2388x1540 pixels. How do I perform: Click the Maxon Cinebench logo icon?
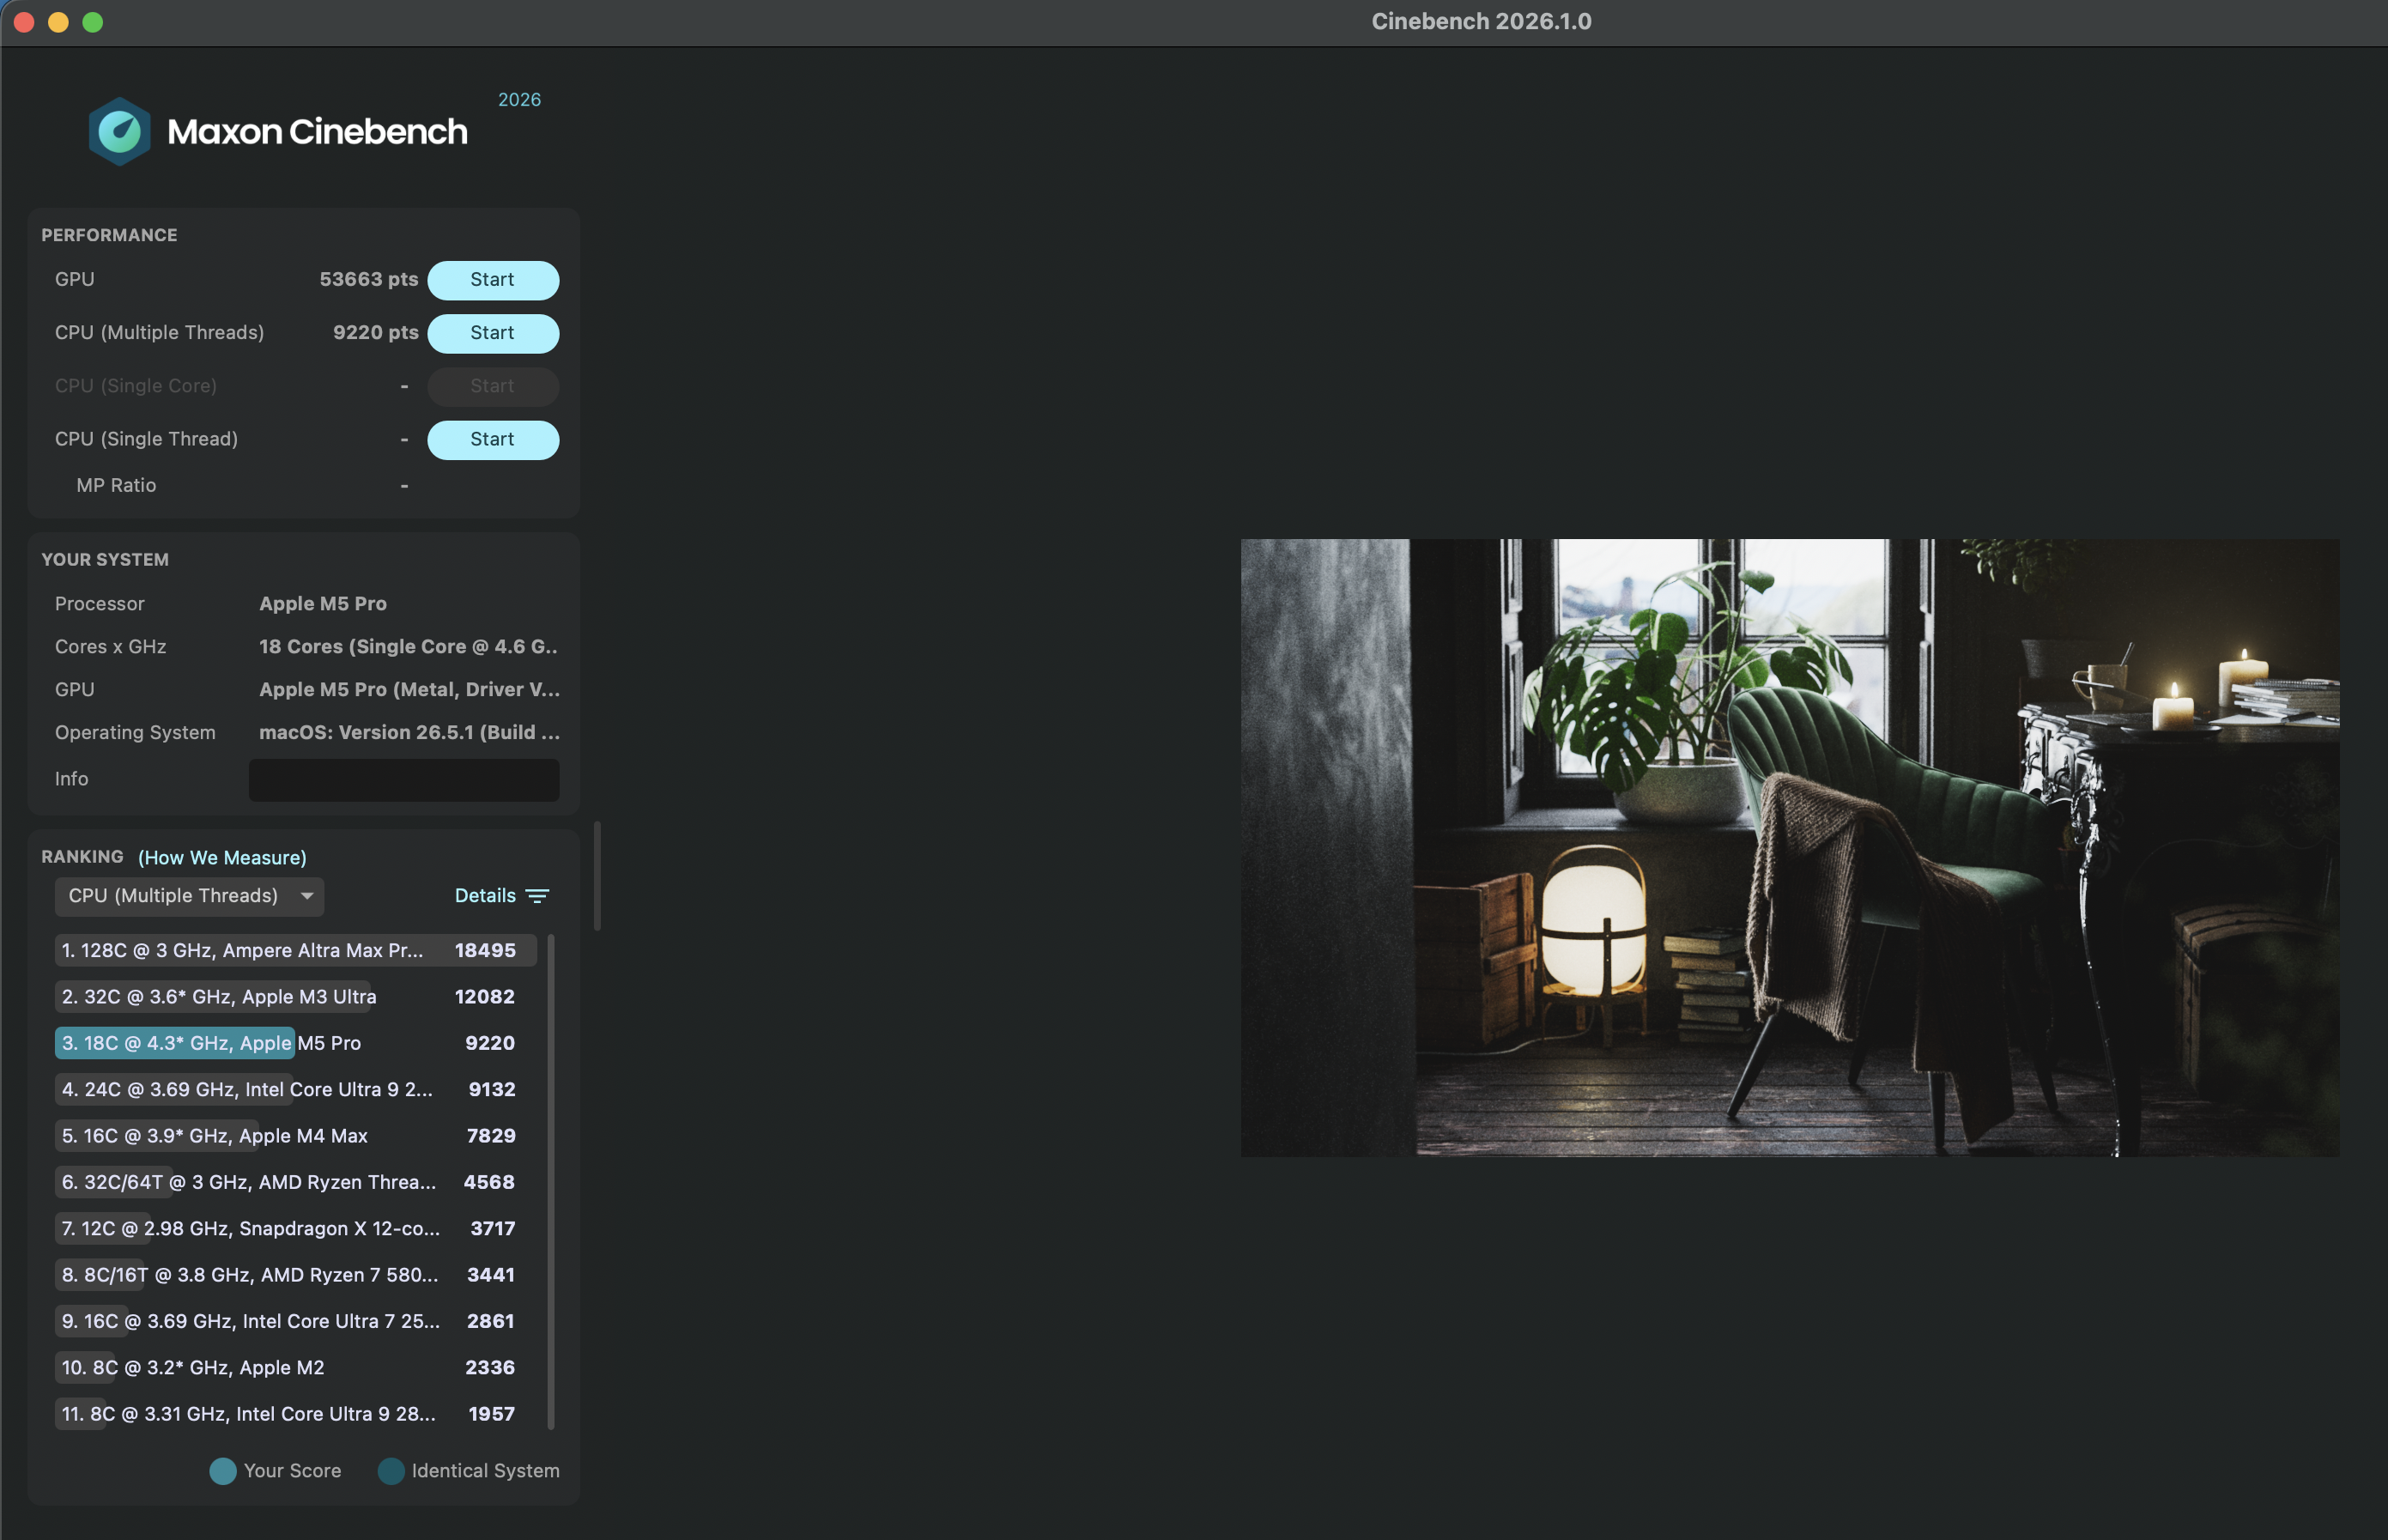tap(119, 131)
